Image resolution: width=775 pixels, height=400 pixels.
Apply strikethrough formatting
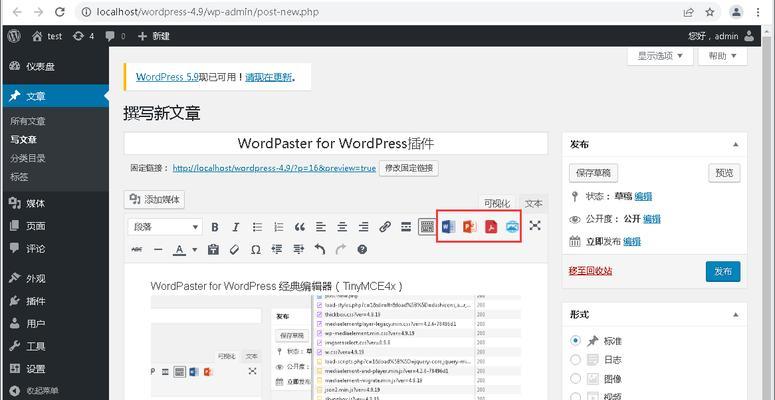tap(137, 250)
